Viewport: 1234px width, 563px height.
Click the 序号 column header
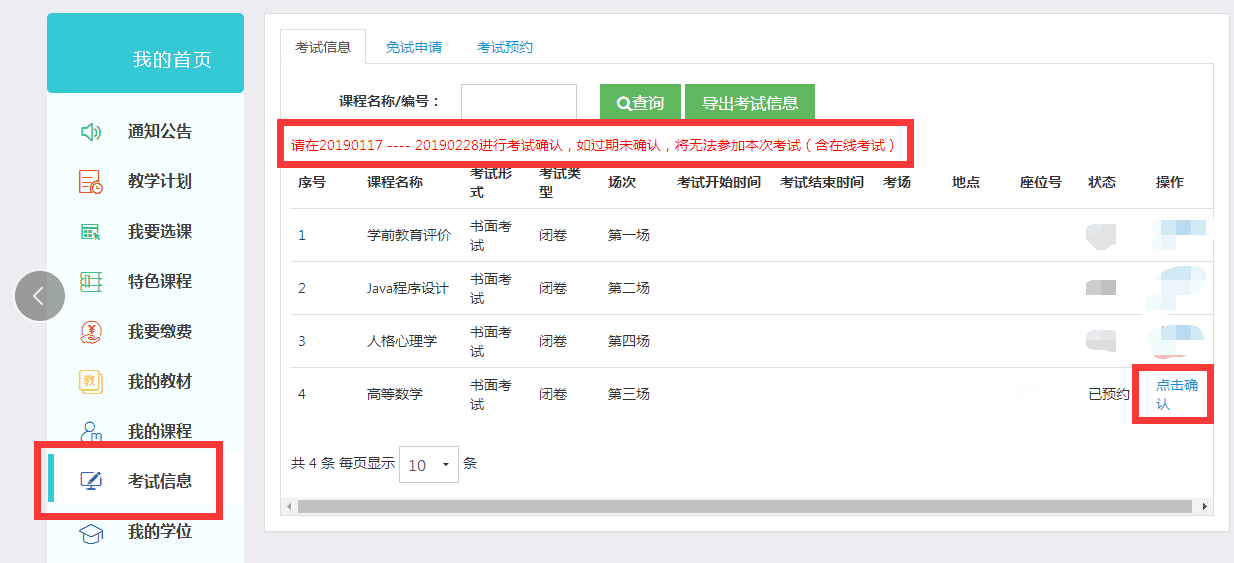[x=312, y=182]
